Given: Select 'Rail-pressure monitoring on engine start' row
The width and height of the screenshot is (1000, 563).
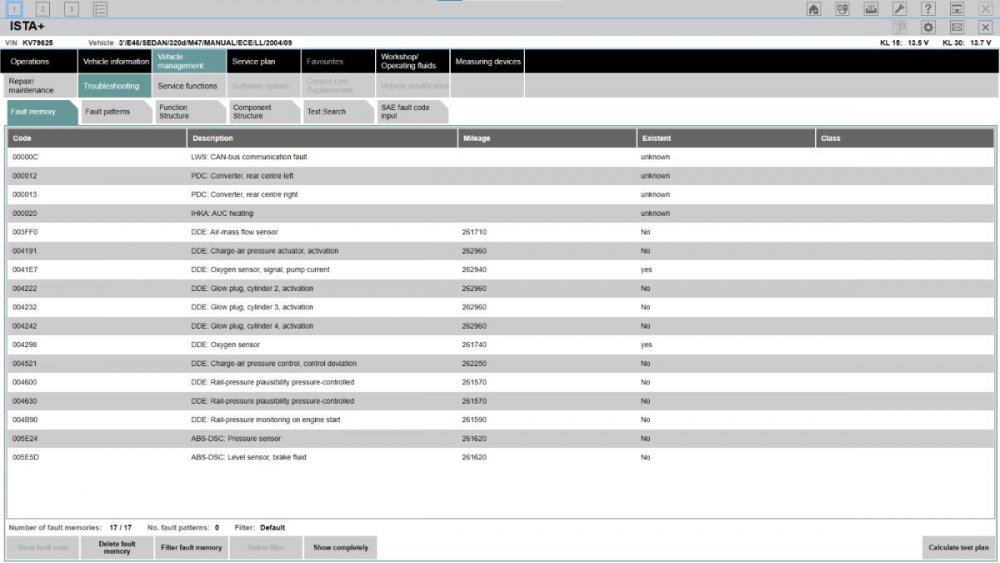Looking at the screenshot, I should [x=501, y=420].
